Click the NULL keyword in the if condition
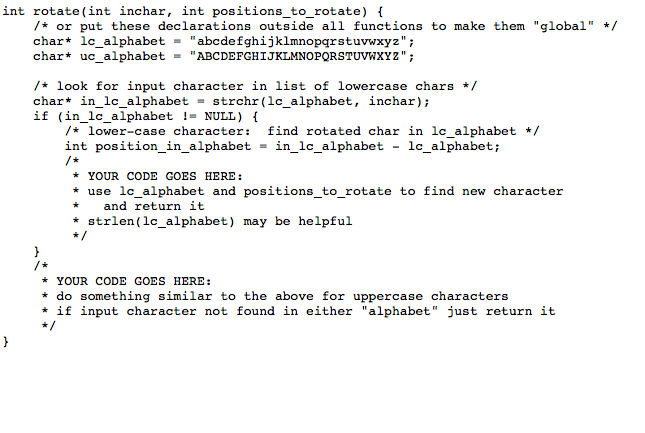The height and width of the screenshot is (433, 645). [220, 116]
